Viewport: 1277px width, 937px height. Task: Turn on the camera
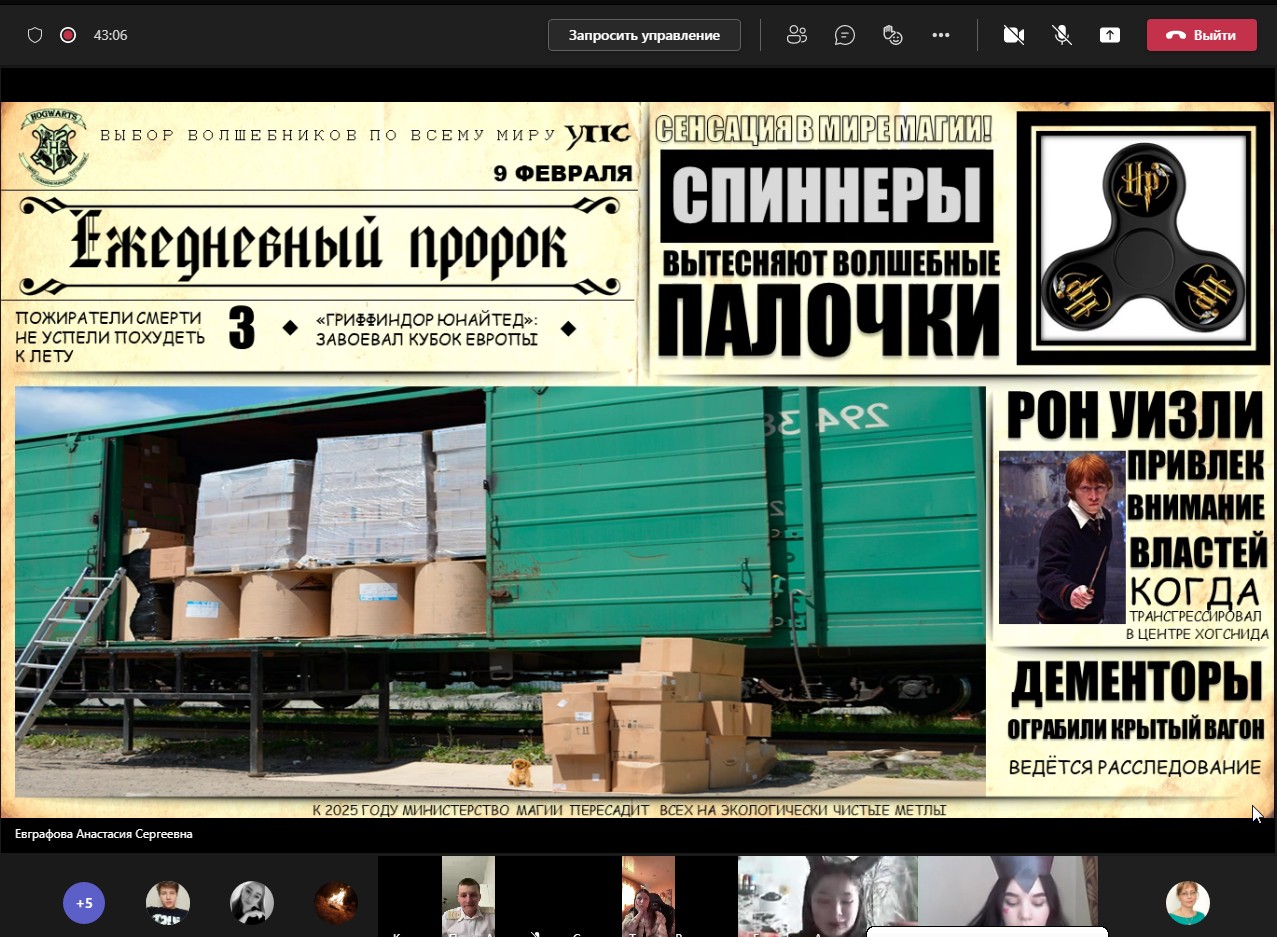point(1014,35)
